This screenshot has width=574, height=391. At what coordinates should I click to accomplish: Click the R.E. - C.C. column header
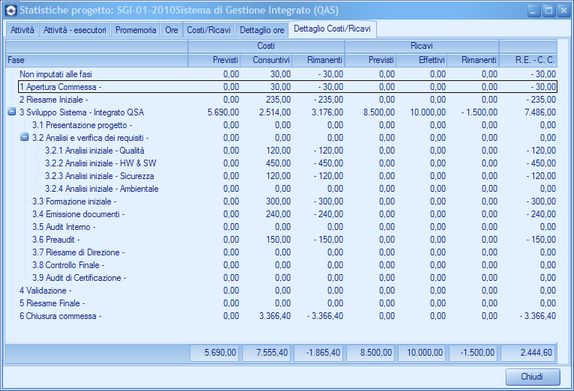(528, 60)
